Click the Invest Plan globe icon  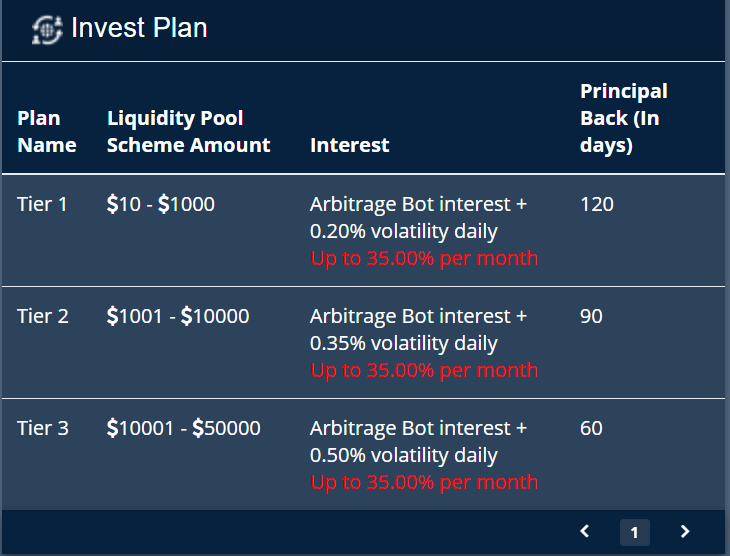pyautogui.click(x=47, y=29)
